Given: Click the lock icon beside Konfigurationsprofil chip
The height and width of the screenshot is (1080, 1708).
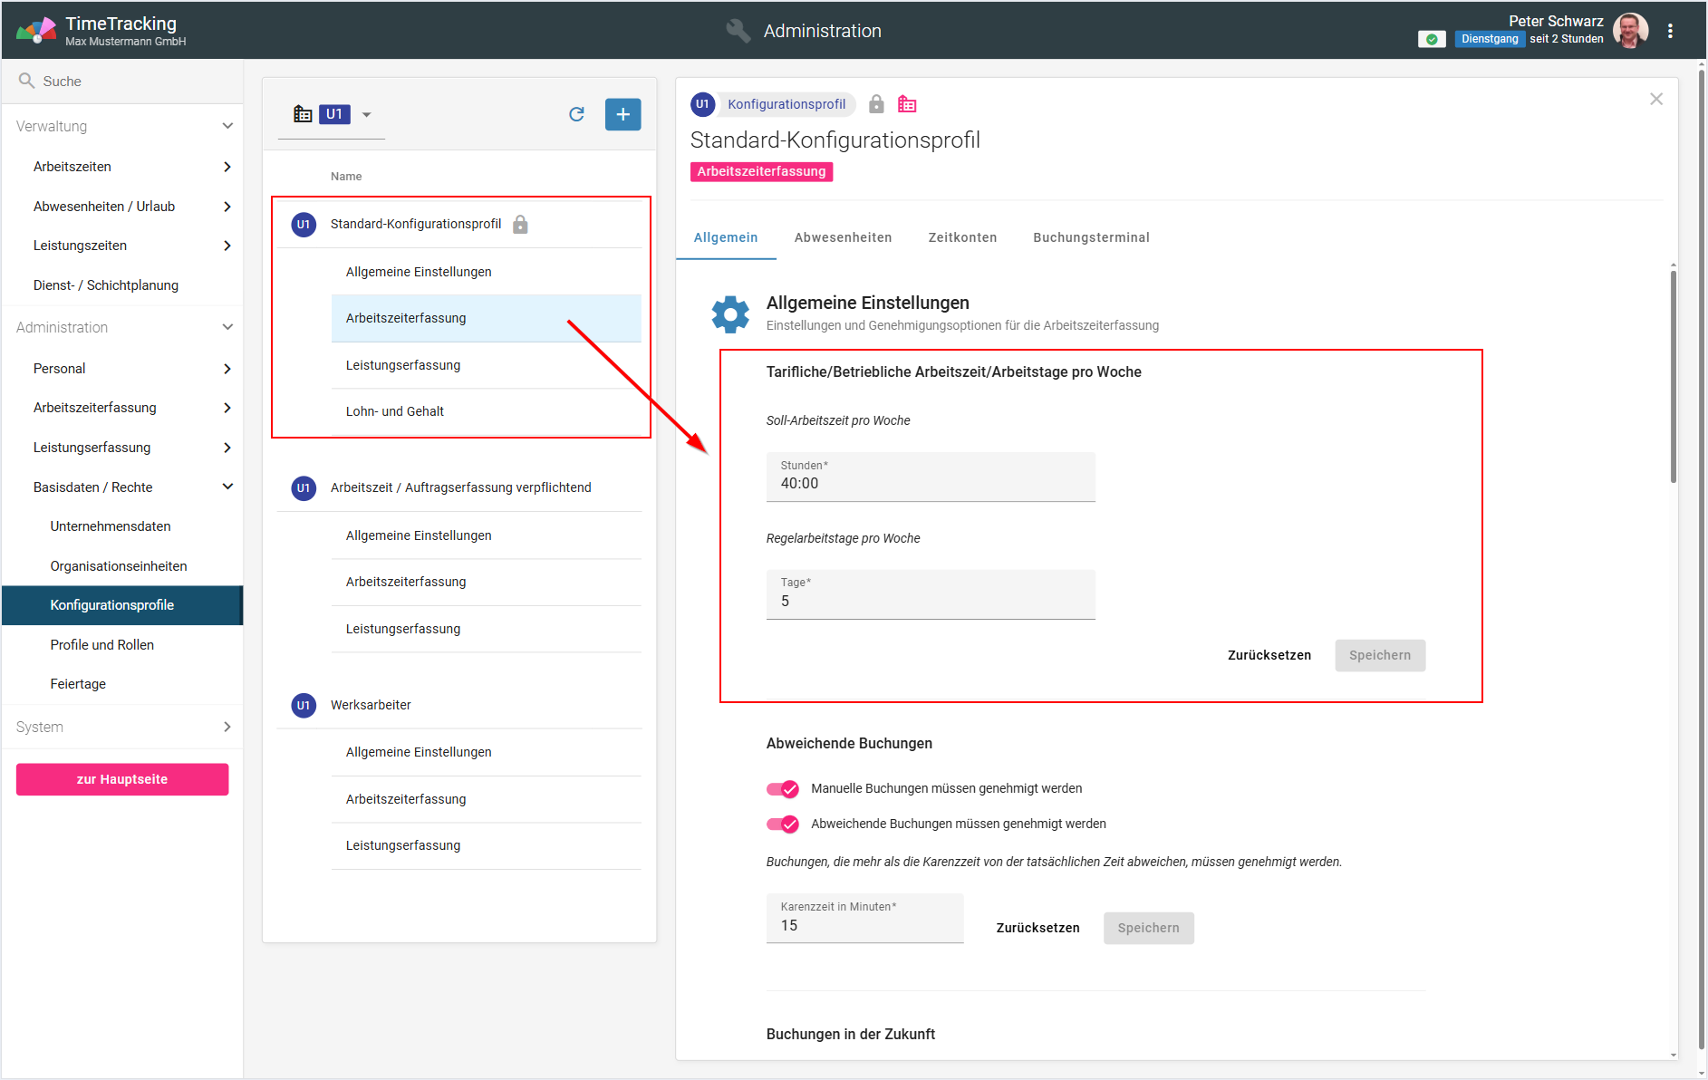Looking at the screenshot, I should [x=876, y=104].
